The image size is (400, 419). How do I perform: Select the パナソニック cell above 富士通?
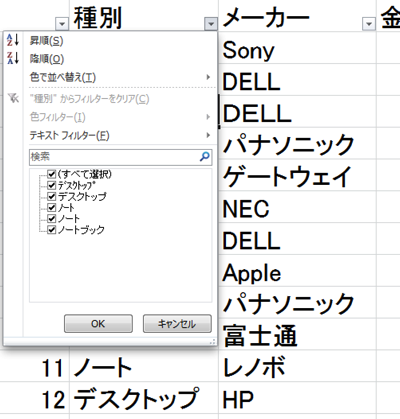297,302
